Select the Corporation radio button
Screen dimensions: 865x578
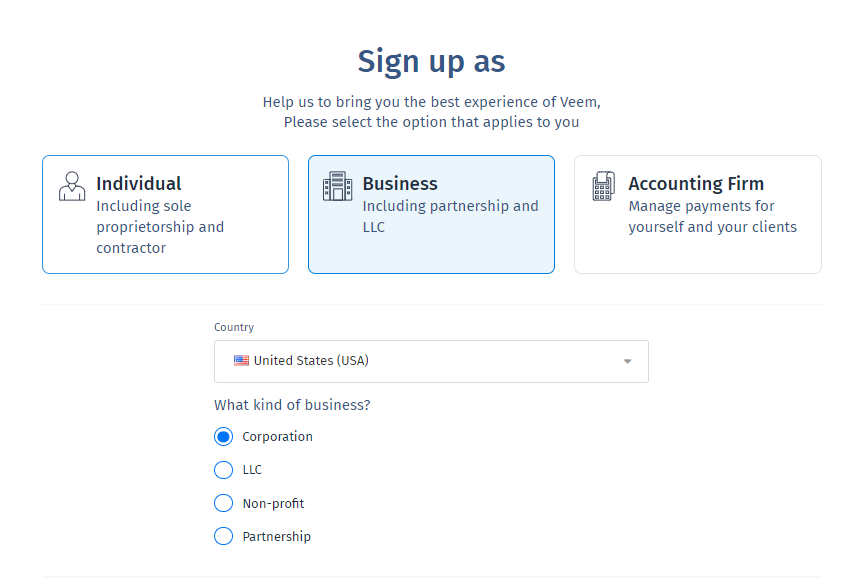click(223, 436)
